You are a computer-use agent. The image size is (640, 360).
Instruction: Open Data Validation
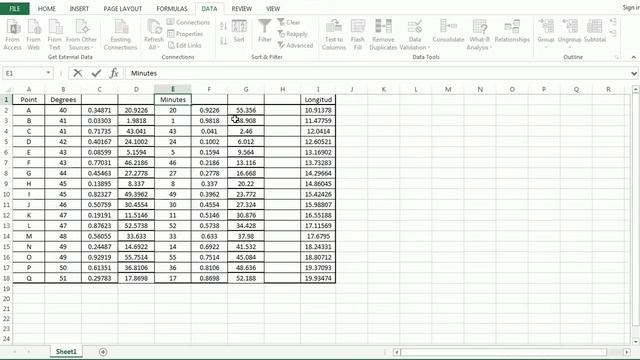[x=414, y=35]
